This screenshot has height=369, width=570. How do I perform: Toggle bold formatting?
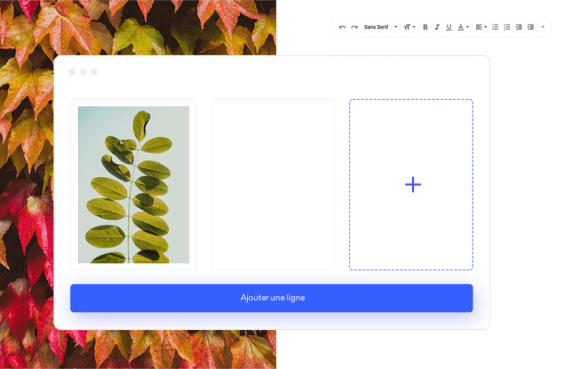[425, 27]
